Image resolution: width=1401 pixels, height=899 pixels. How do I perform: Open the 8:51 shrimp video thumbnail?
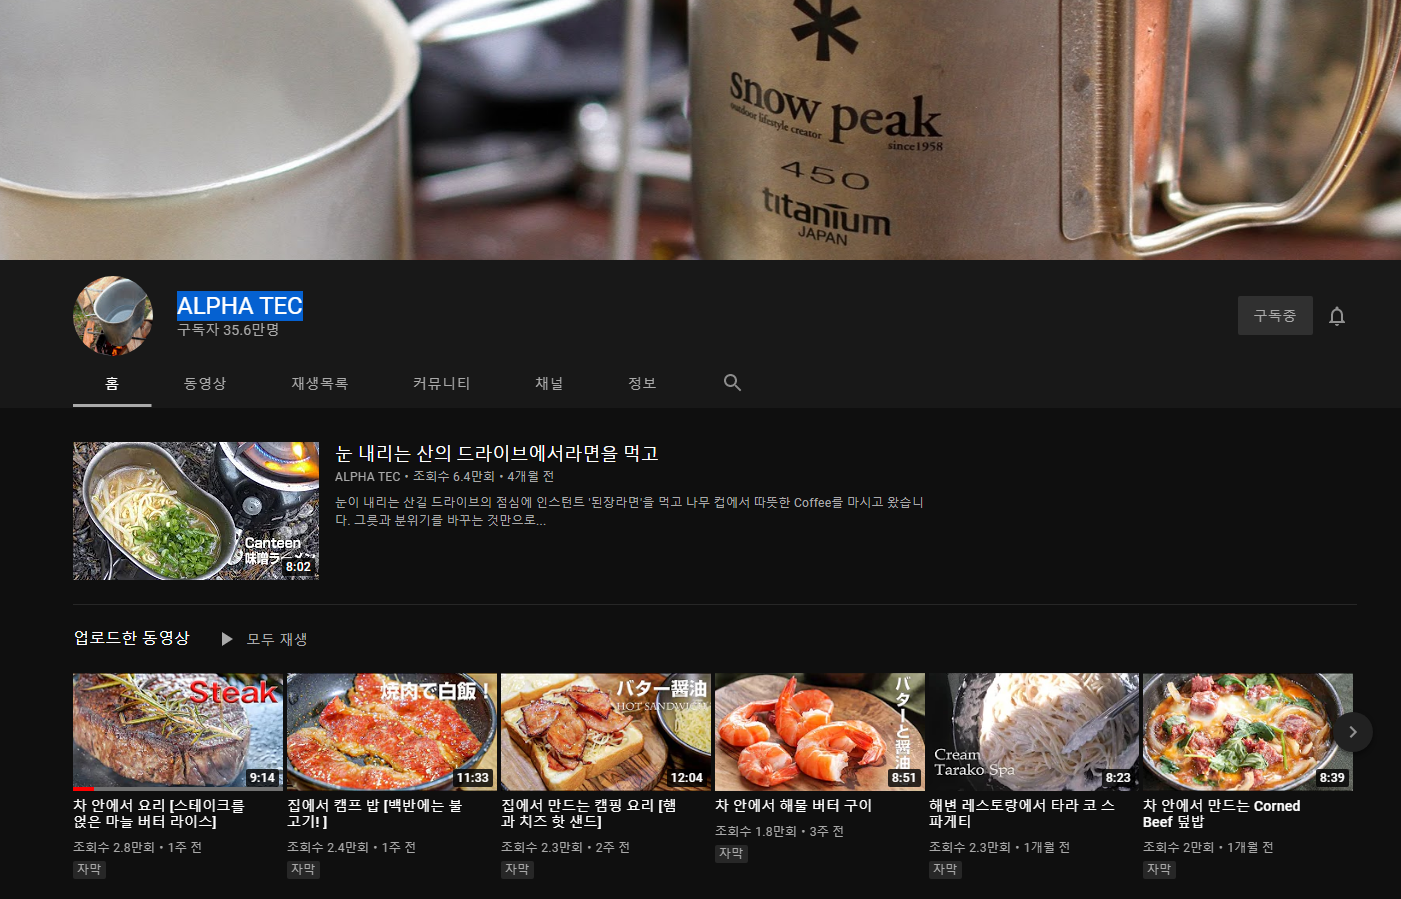coord(820,732)
